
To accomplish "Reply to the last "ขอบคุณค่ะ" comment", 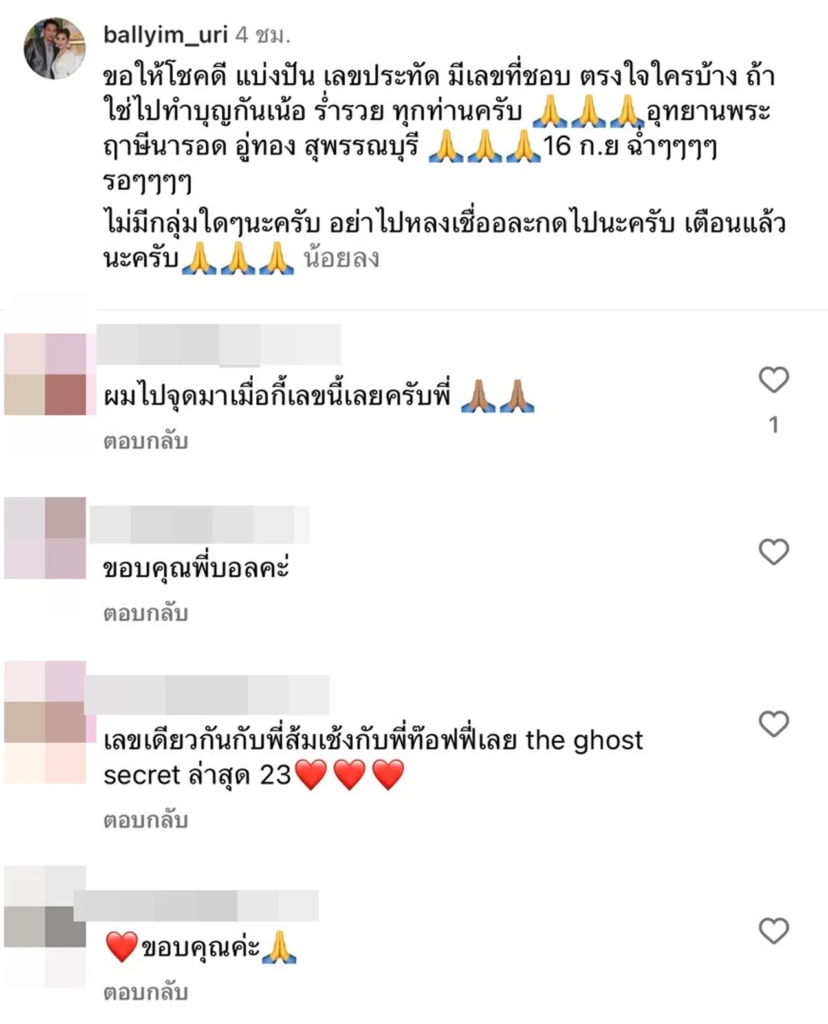I will [146, 992].
